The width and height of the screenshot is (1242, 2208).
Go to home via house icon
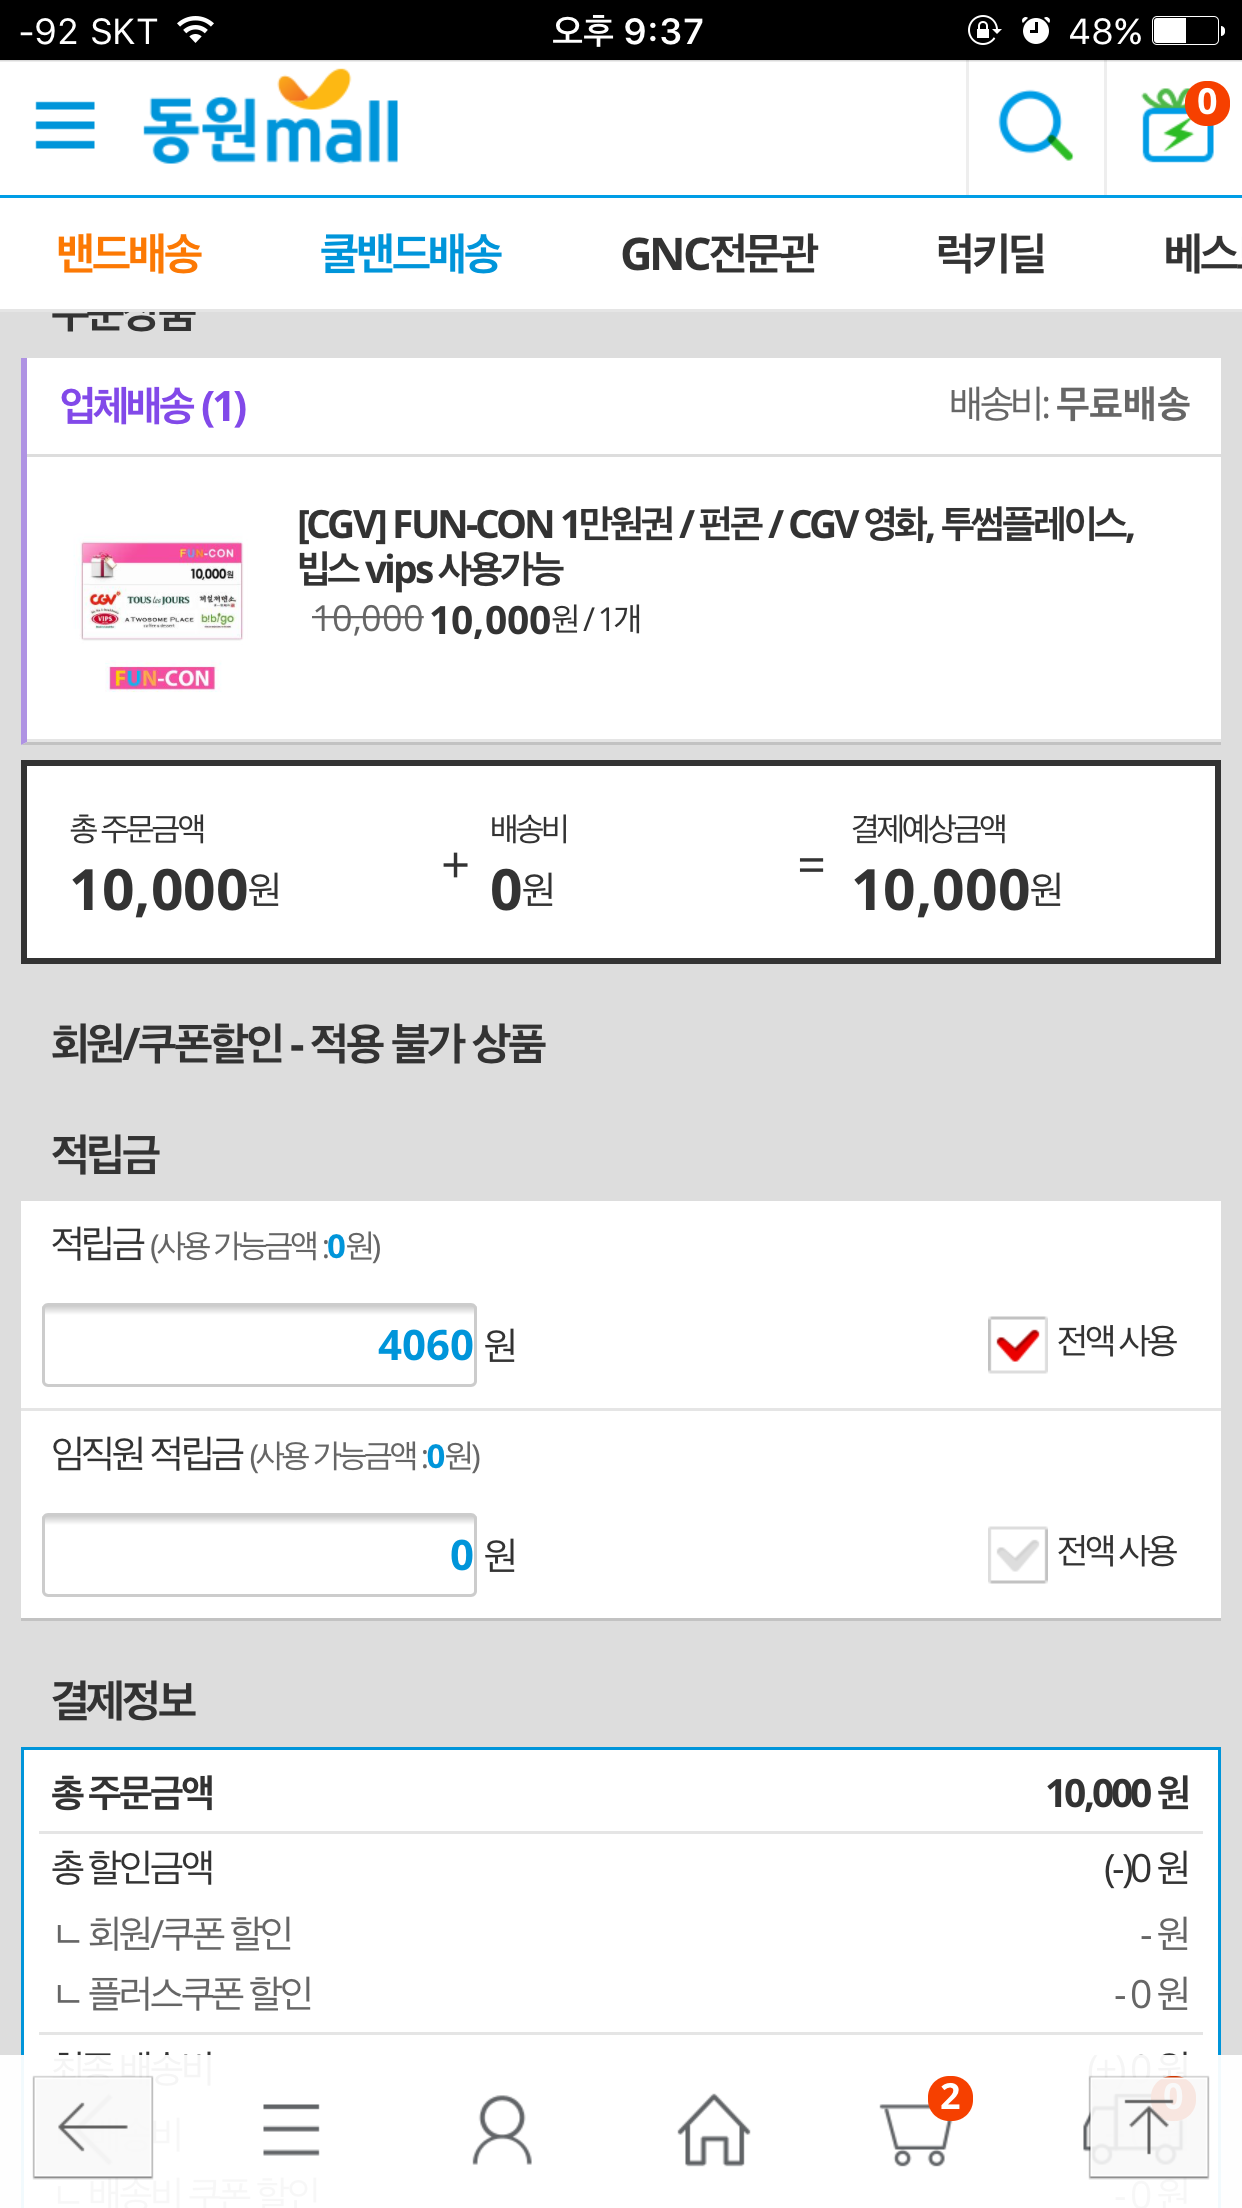pyautogui.click(x=714, y=2128)
